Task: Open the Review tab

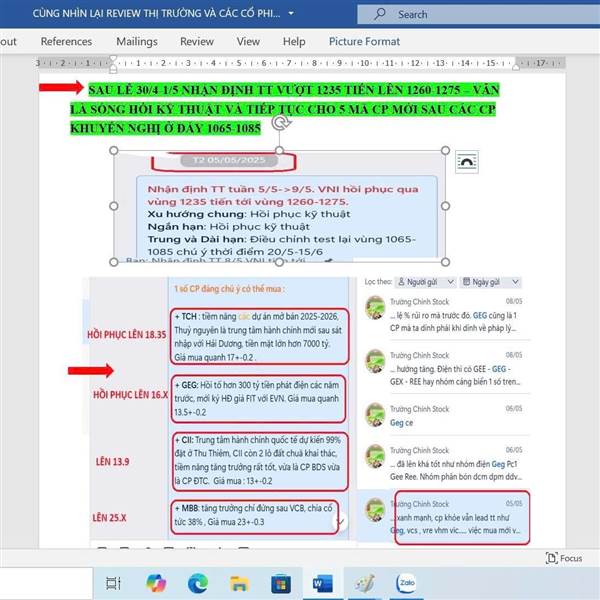Action: 197,41
